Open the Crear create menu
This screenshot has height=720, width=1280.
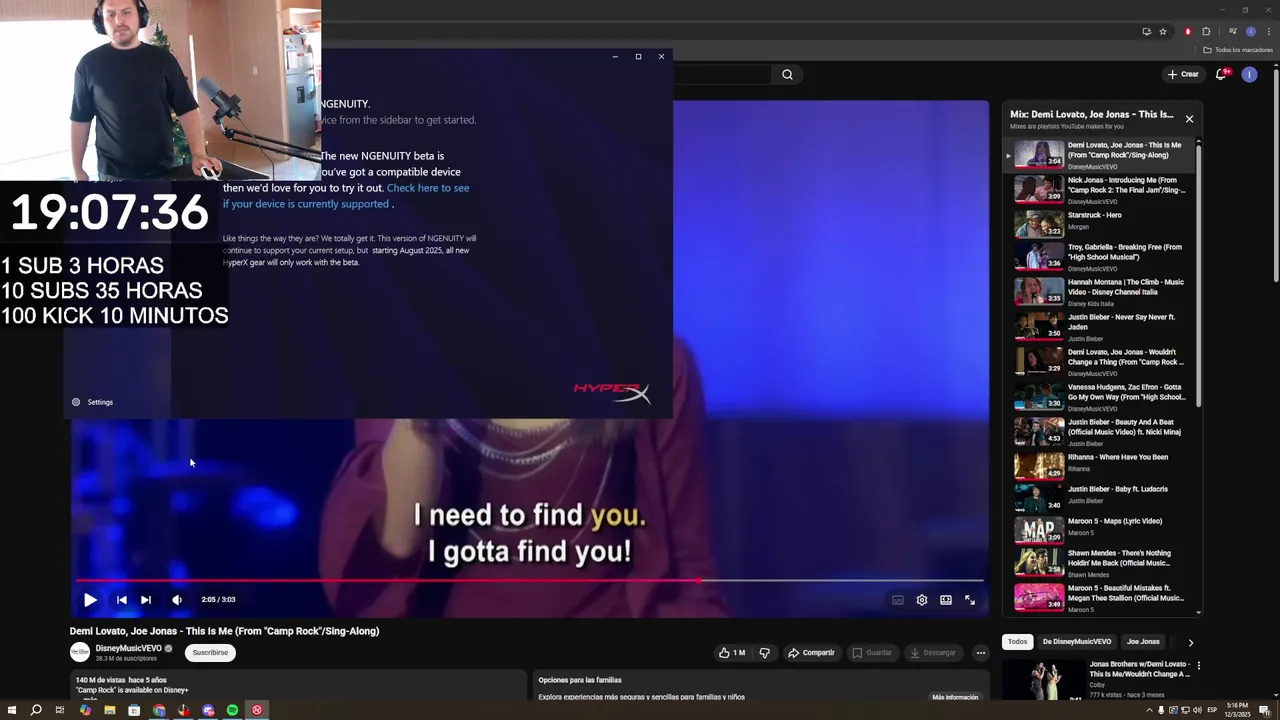pyautogui.click(x=1183, y=74)
